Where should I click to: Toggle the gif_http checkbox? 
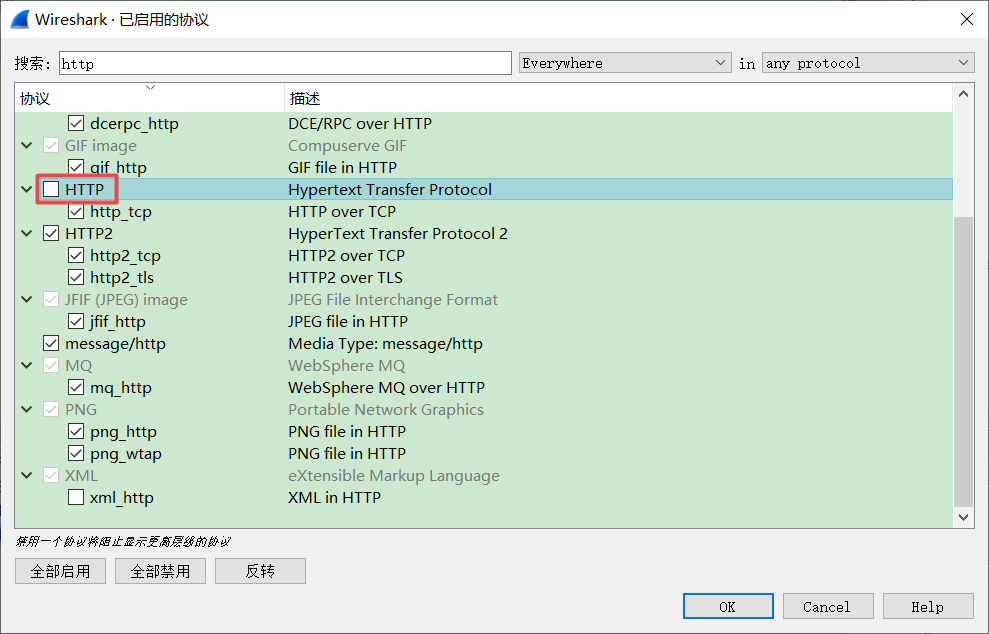coord(76,167)
